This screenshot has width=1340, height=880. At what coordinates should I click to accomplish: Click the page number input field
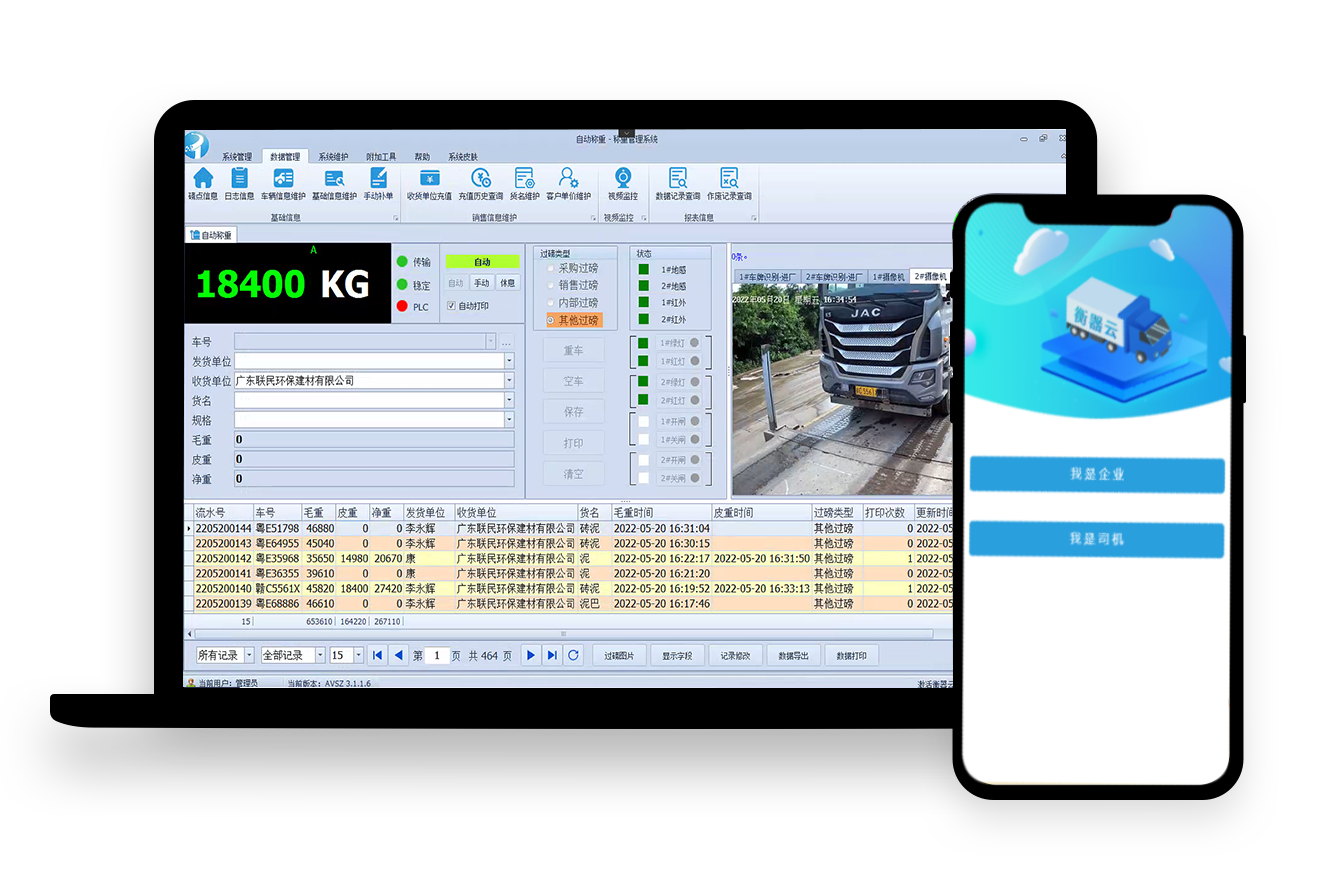point(437,655)
